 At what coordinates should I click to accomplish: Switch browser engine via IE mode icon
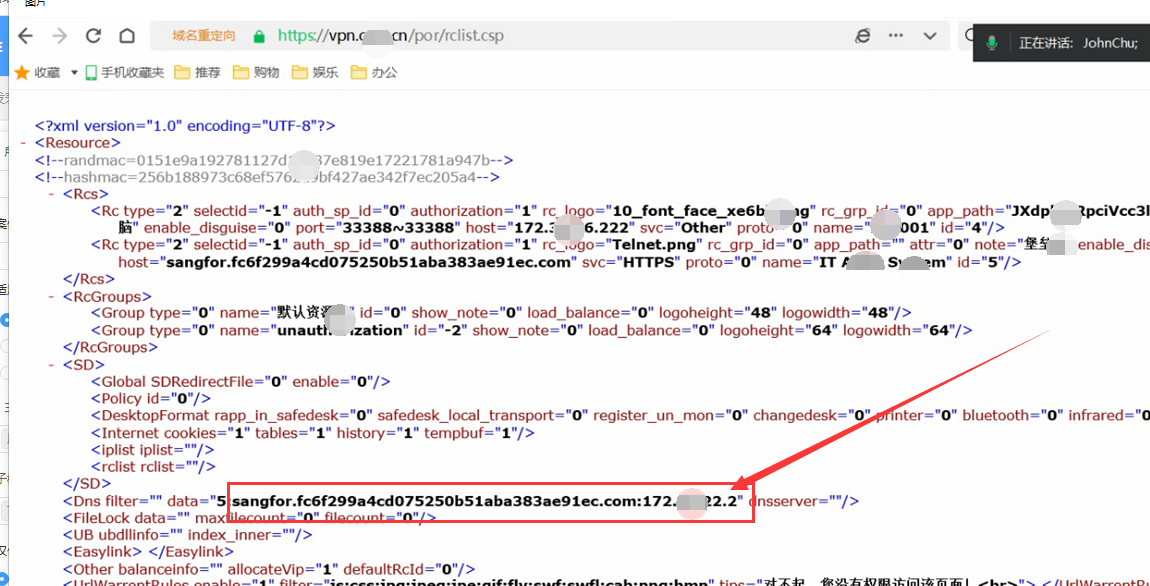click(863, 36)
